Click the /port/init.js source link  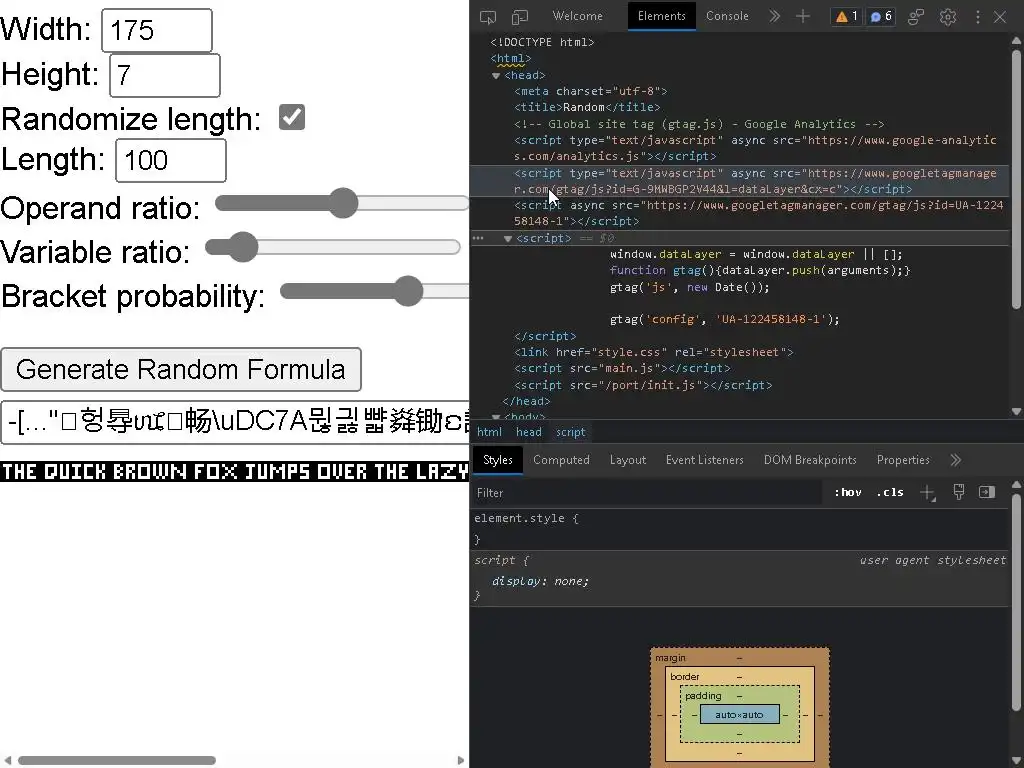click(648, 385)
